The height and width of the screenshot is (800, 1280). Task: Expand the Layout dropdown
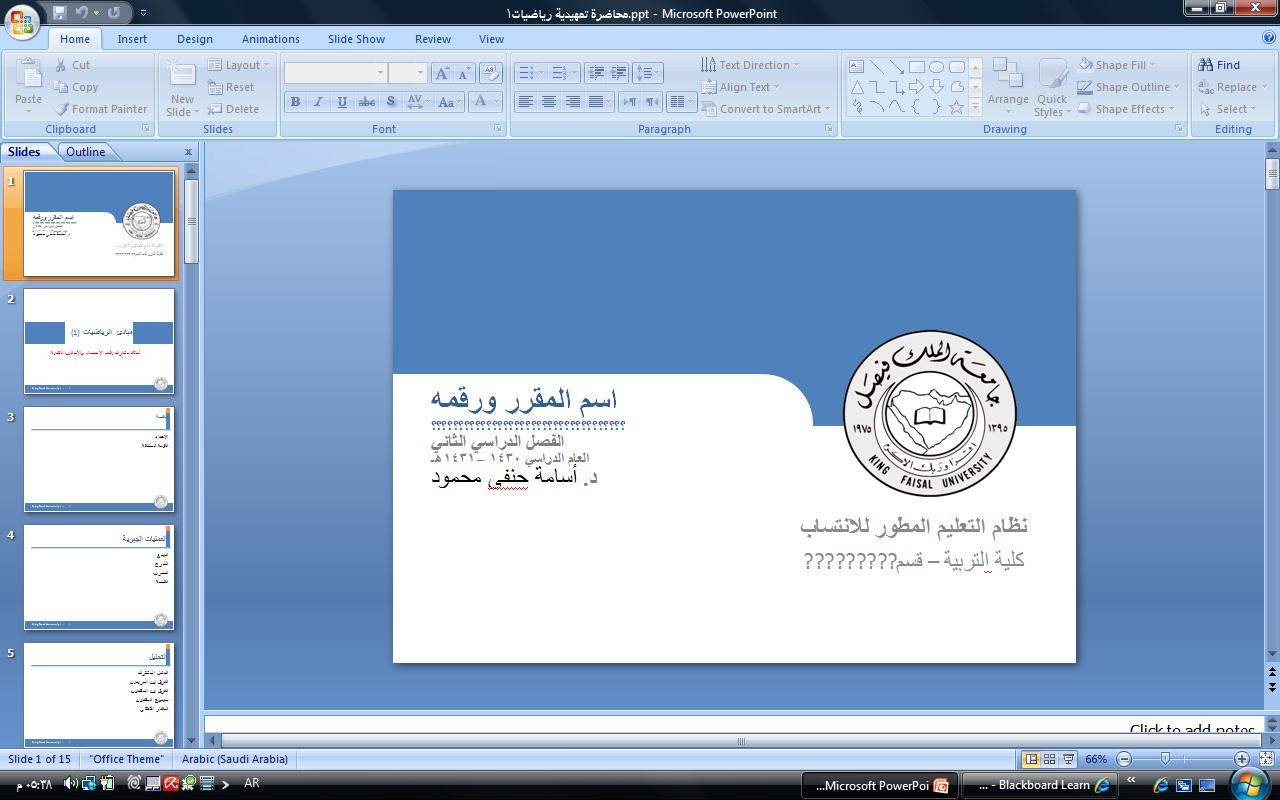click(240, 65)
